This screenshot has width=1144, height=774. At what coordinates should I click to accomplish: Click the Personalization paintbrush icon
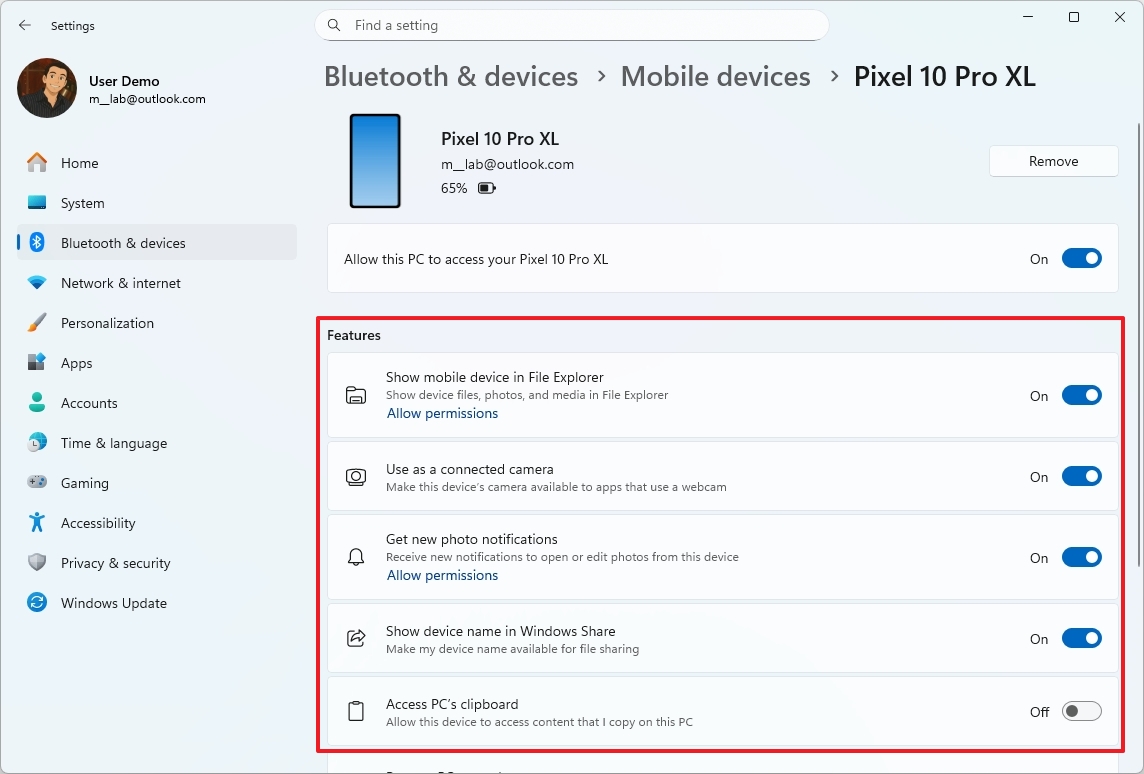[x=37, y=323]
